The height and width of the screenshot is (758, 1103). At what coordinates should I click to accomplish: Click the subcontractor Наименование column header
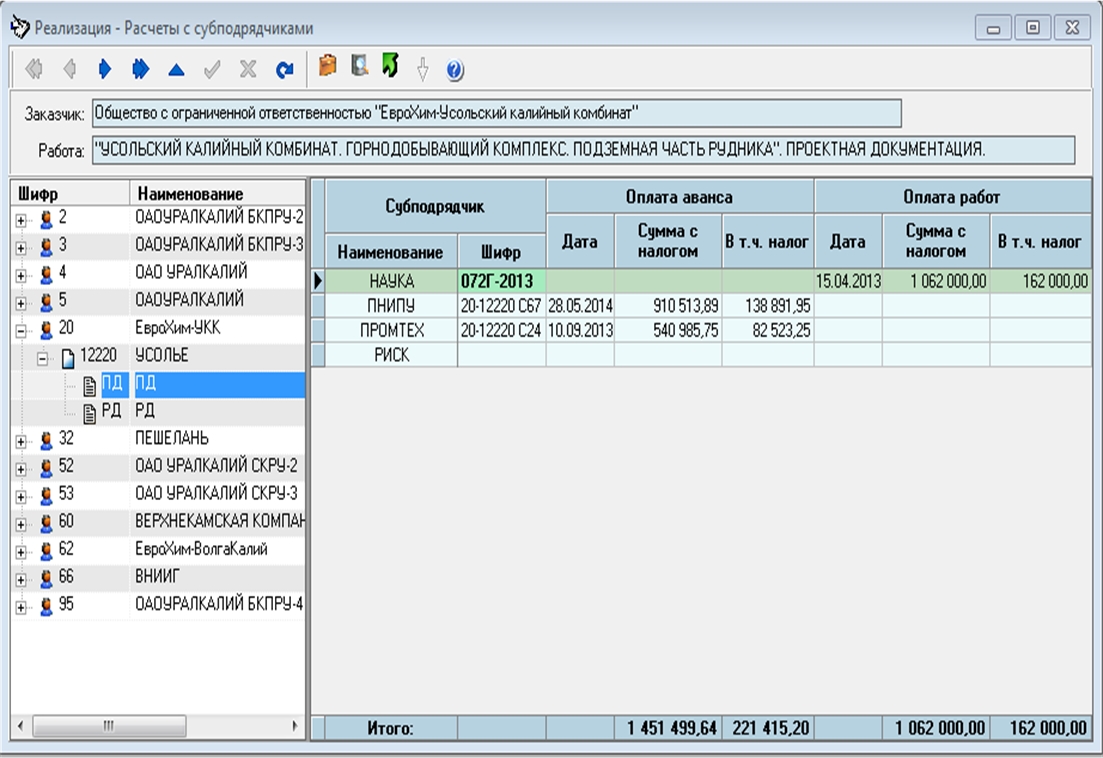pyautogui.click(x=390, y=252)
